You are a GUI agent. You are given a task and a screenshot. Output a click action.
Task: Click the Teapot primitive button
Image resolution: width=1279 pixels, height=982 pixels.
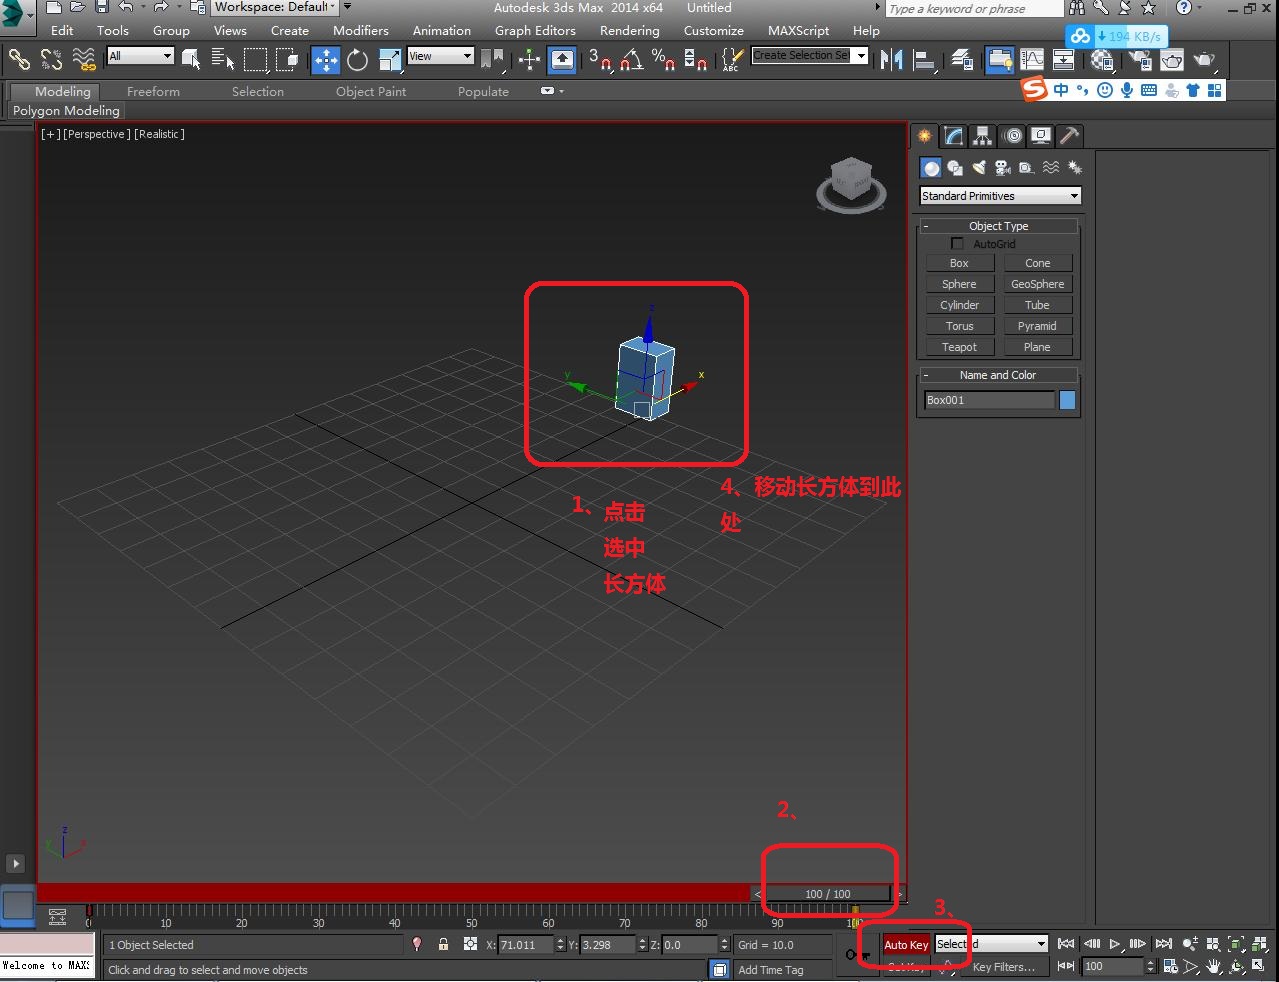pos(959,347)
